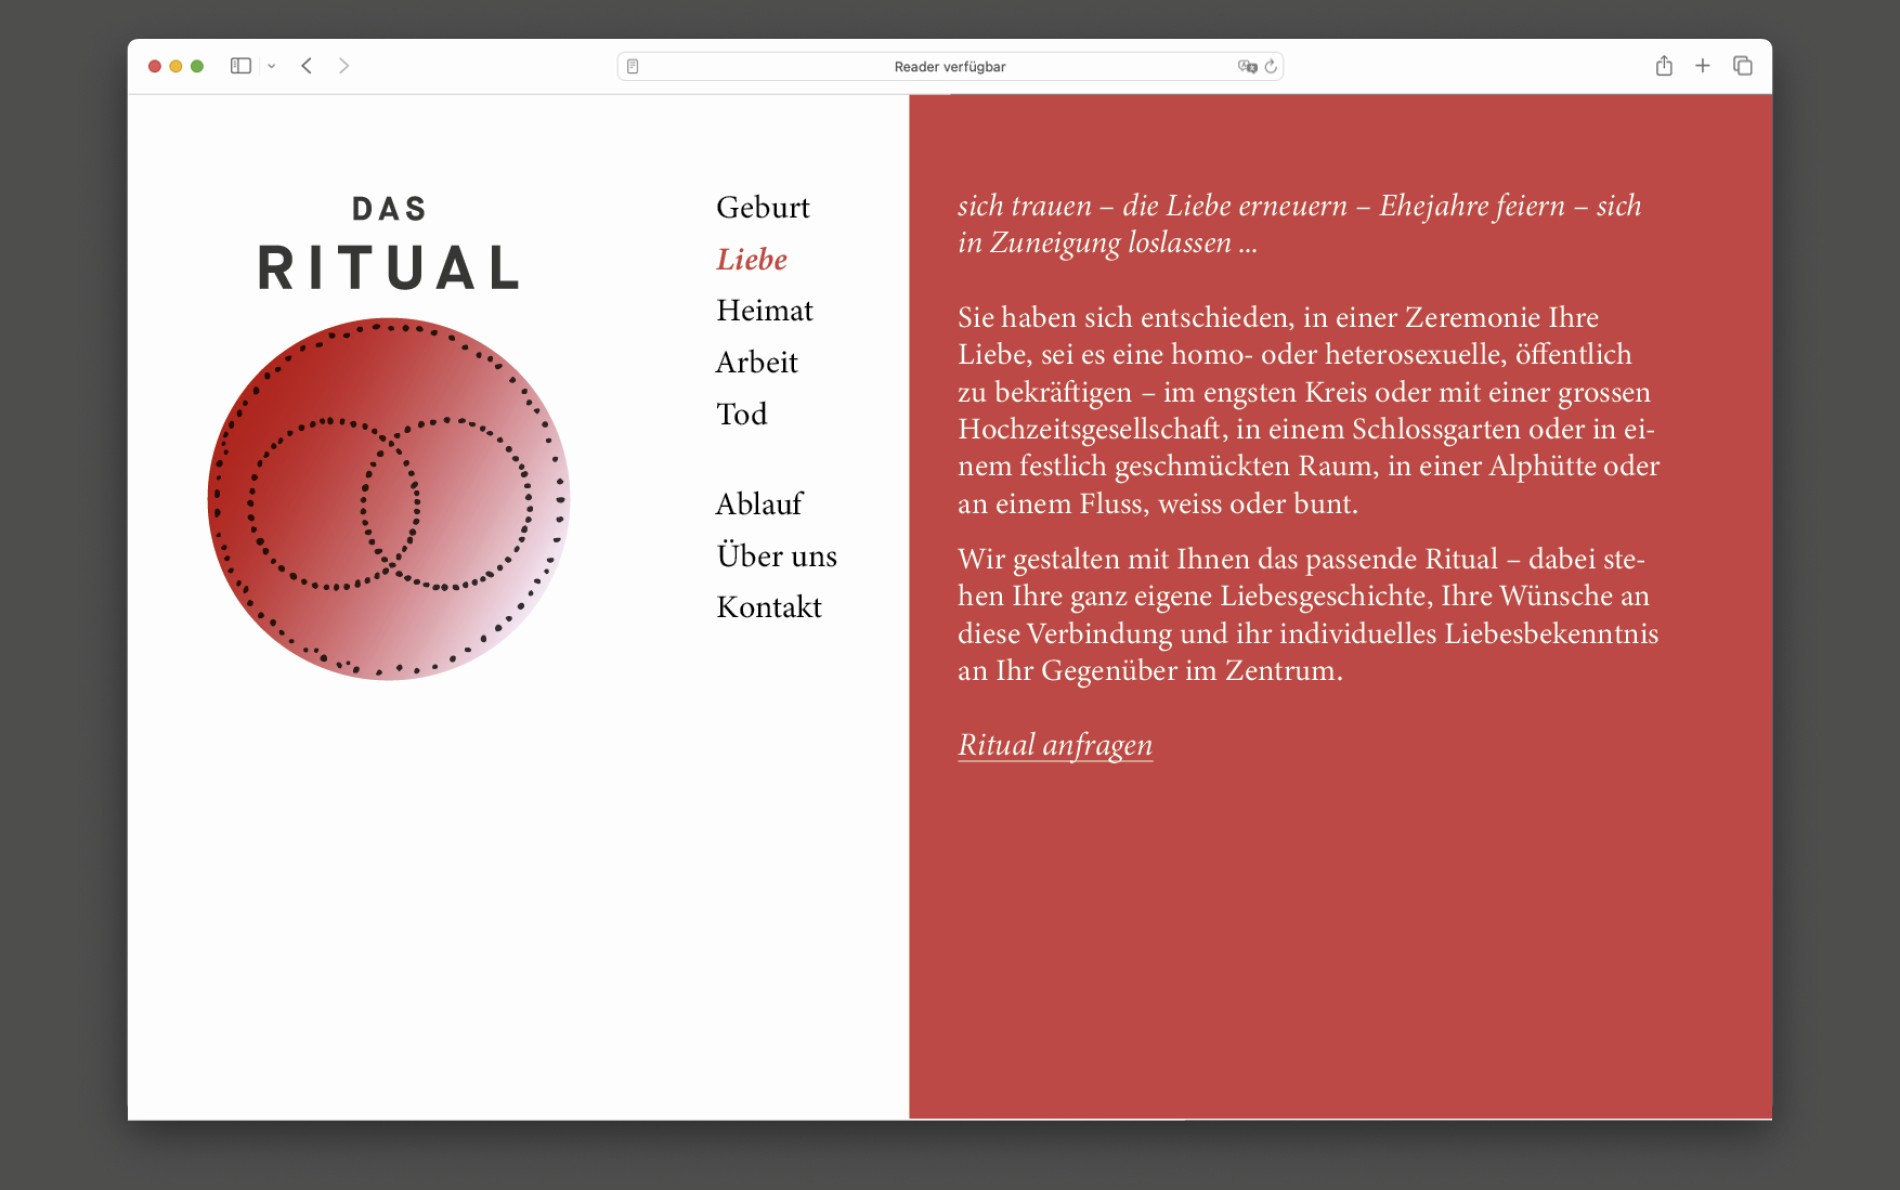Viewport: 1900px width, 1190px height.
Task: Click the translate page icon
Action: click(x=1247, y=67)
